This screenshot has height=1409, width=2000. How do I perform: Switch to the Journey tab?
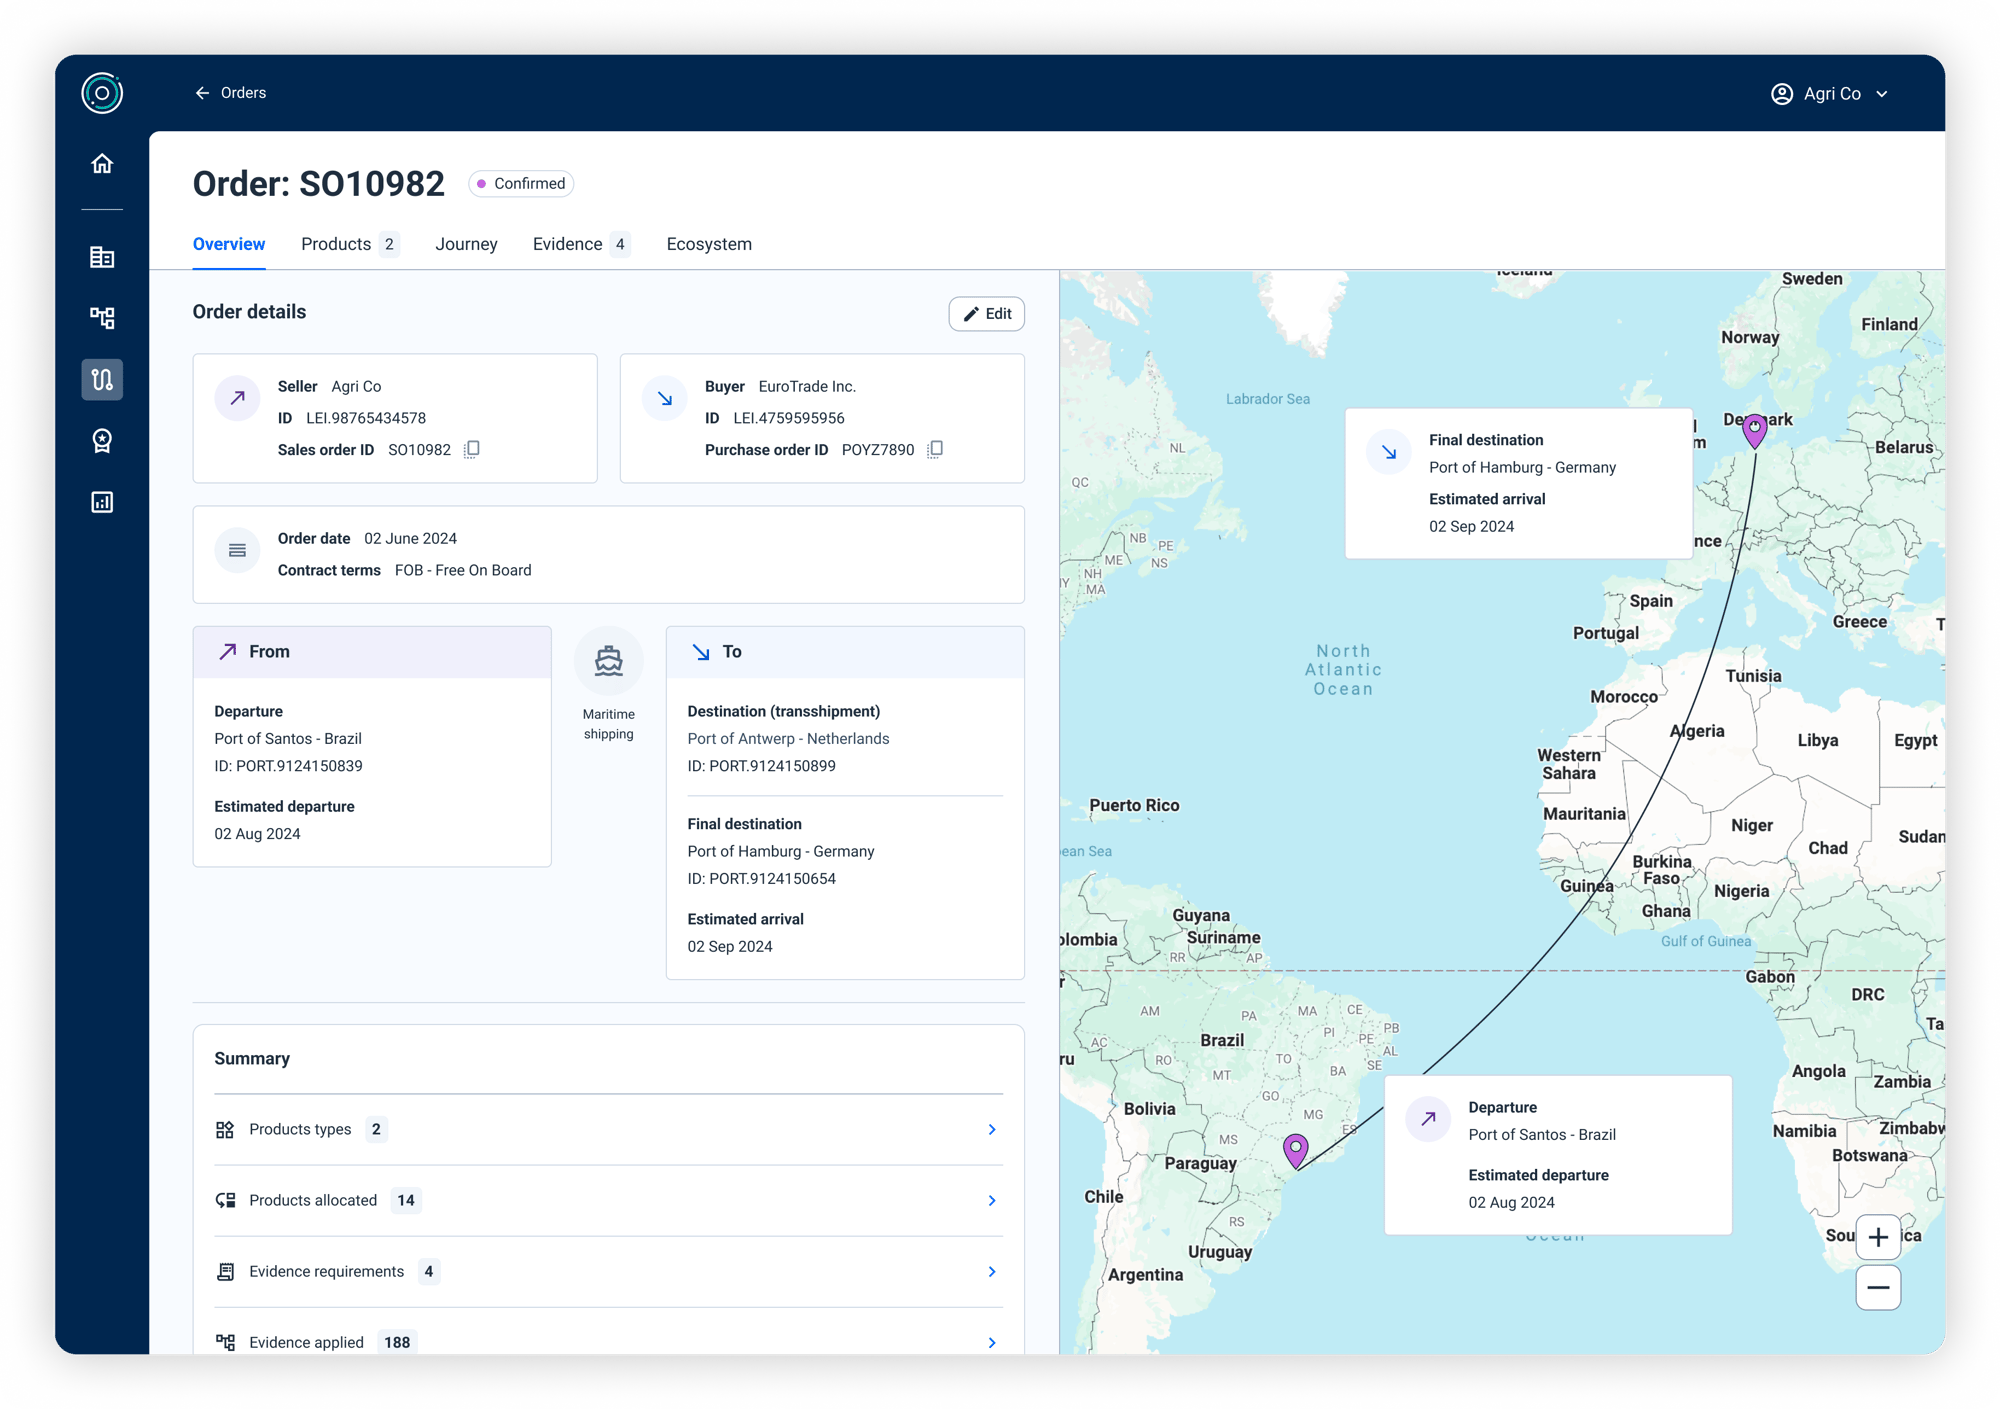pyautogui.click(x=466, y=245)
